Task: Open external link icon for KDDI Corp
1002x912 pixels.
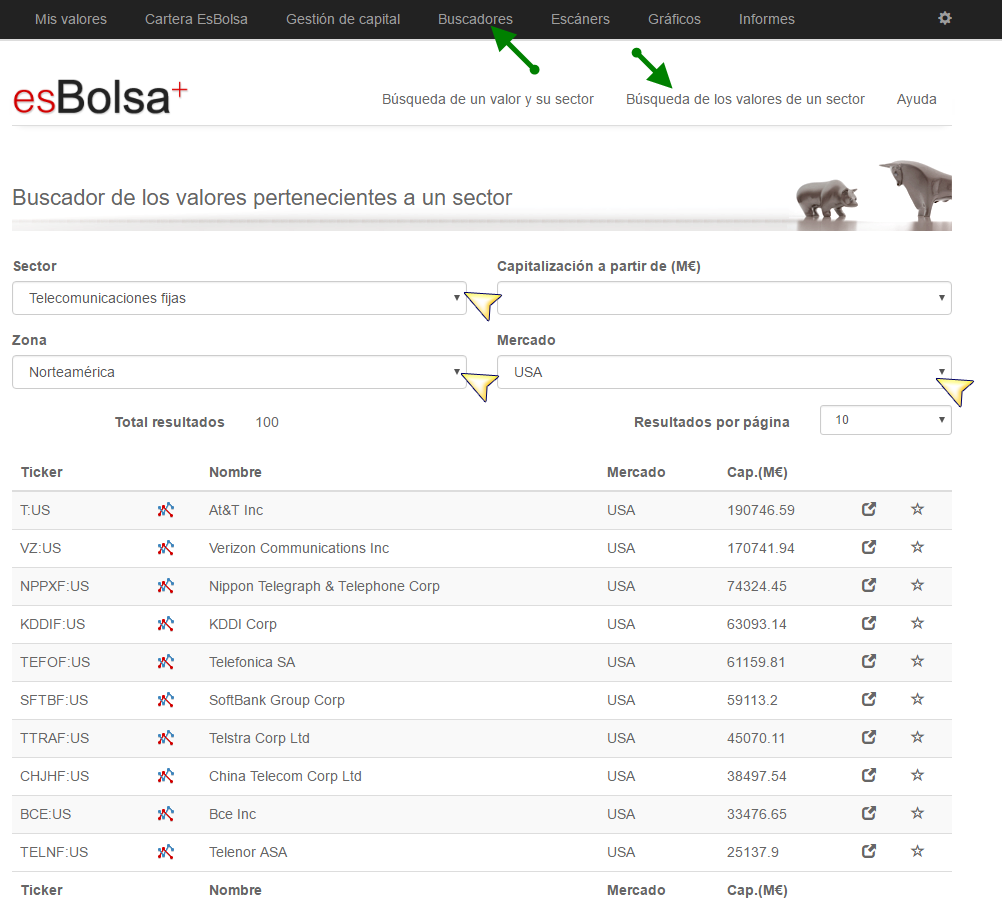Action: pos(868,623)
